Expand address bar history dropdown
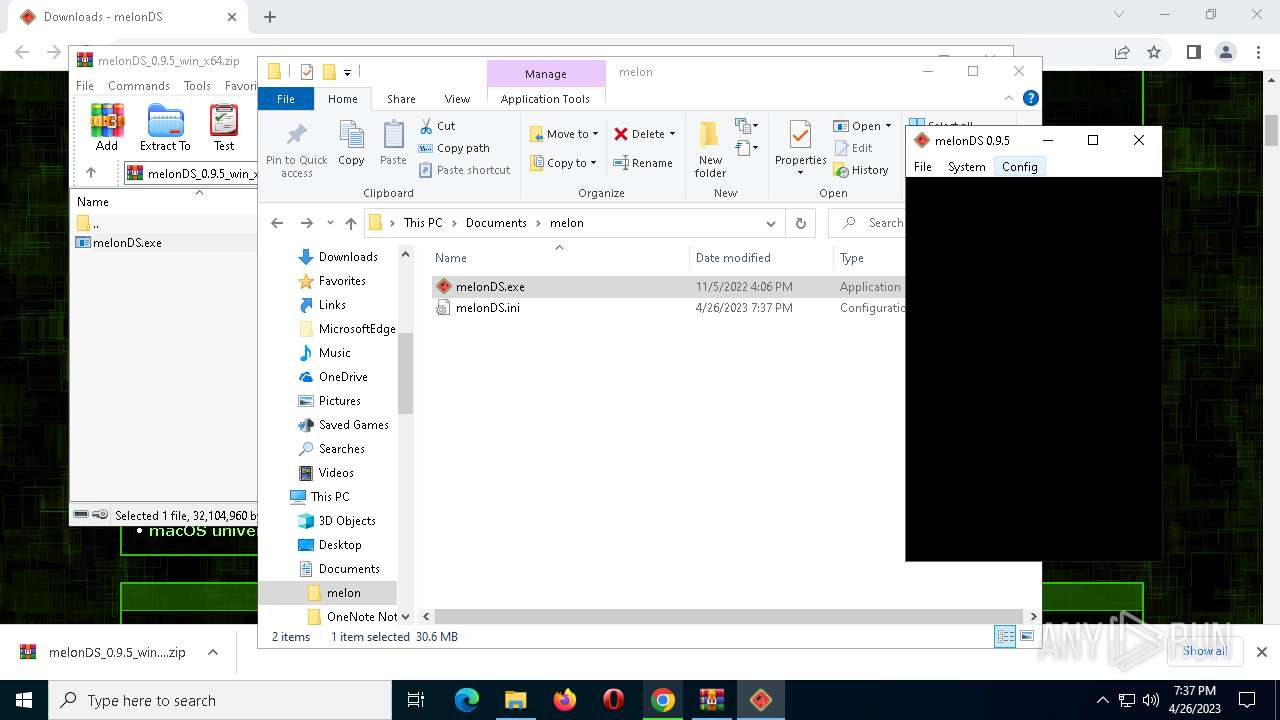The image size is (1280, 720). 770,223
